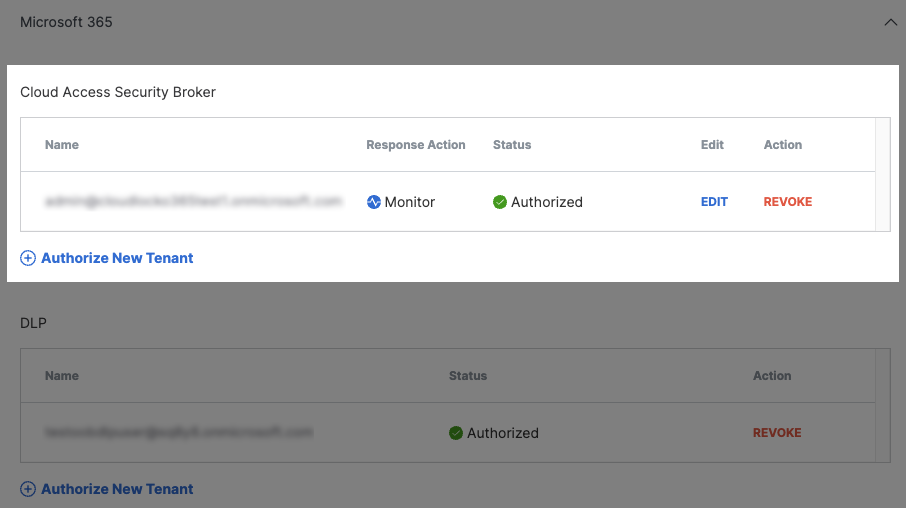Select the Authorized status in CASB table
This screenshot has height=508, width=906.
pos(547,202)
